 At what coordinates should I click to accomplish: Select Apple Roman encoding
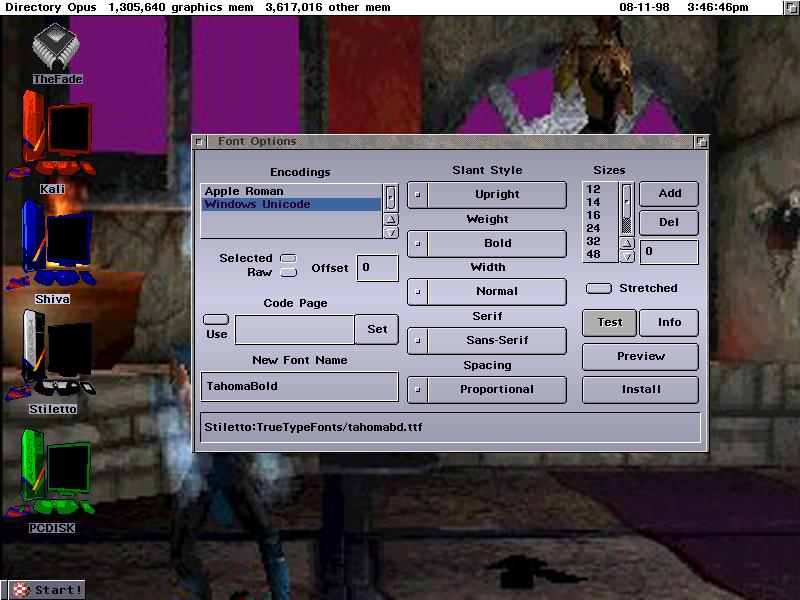[x=291, y=191]
